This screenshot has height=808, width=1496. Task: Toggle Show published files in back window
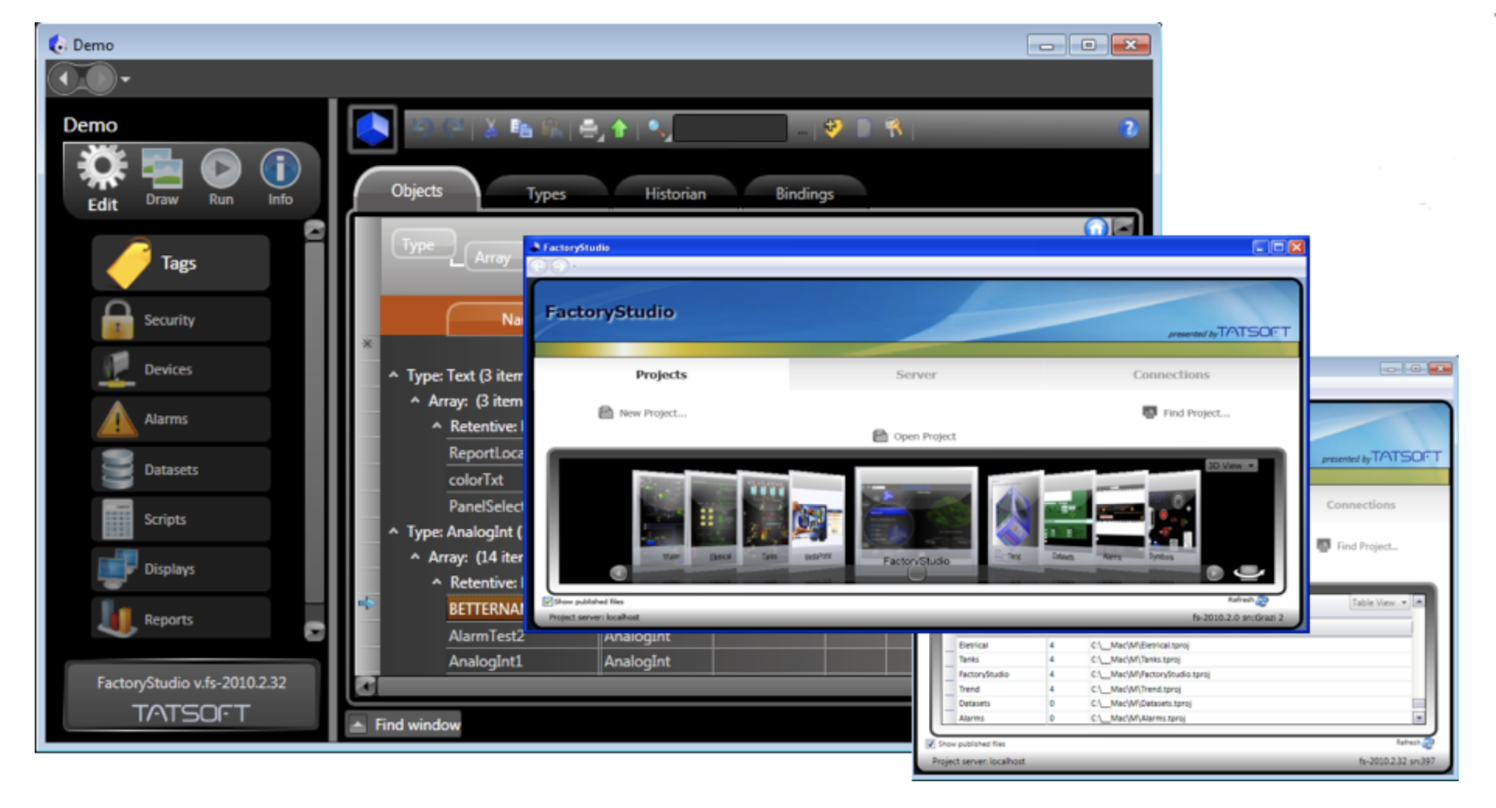(932, 744)
